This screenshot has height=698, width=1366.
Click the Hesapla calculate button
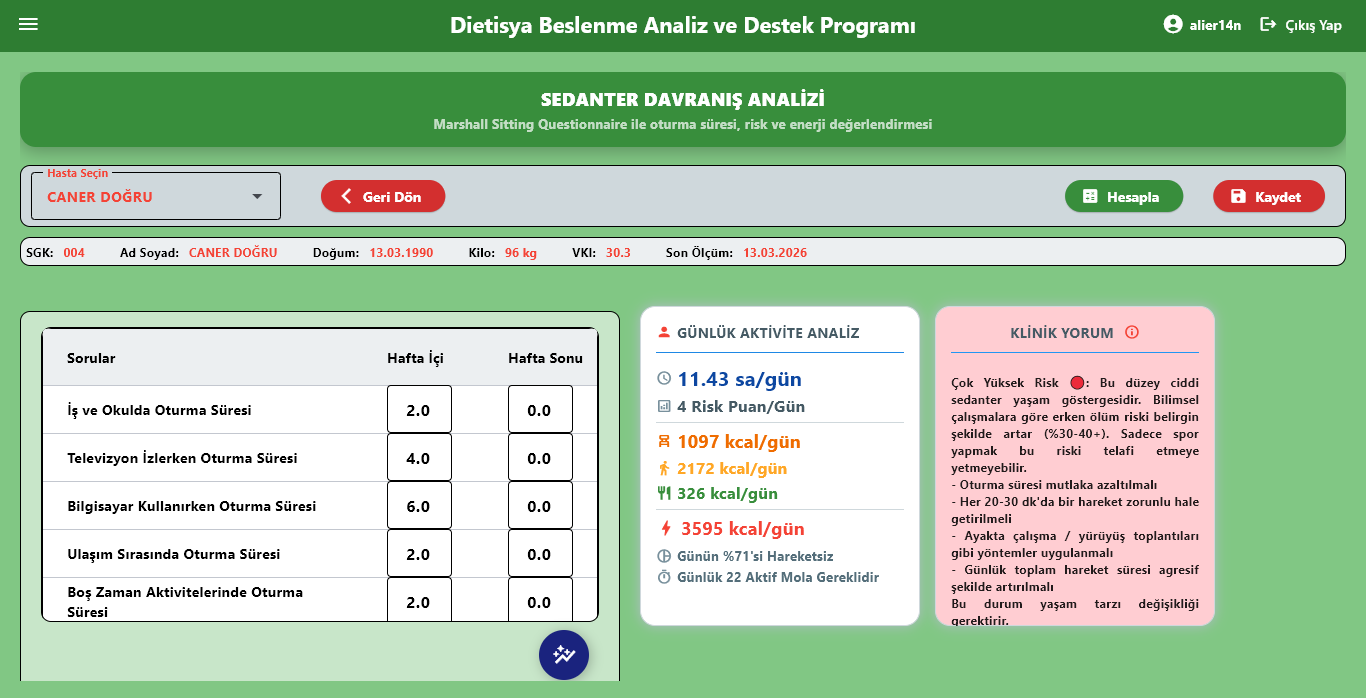point(1124,196)
